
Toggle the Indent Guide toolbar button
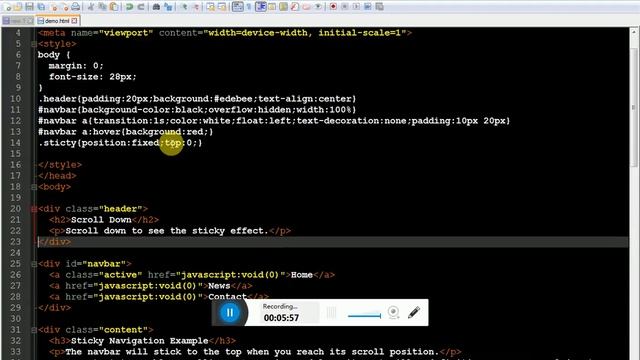pyautogui.click(x=261, y=7)
